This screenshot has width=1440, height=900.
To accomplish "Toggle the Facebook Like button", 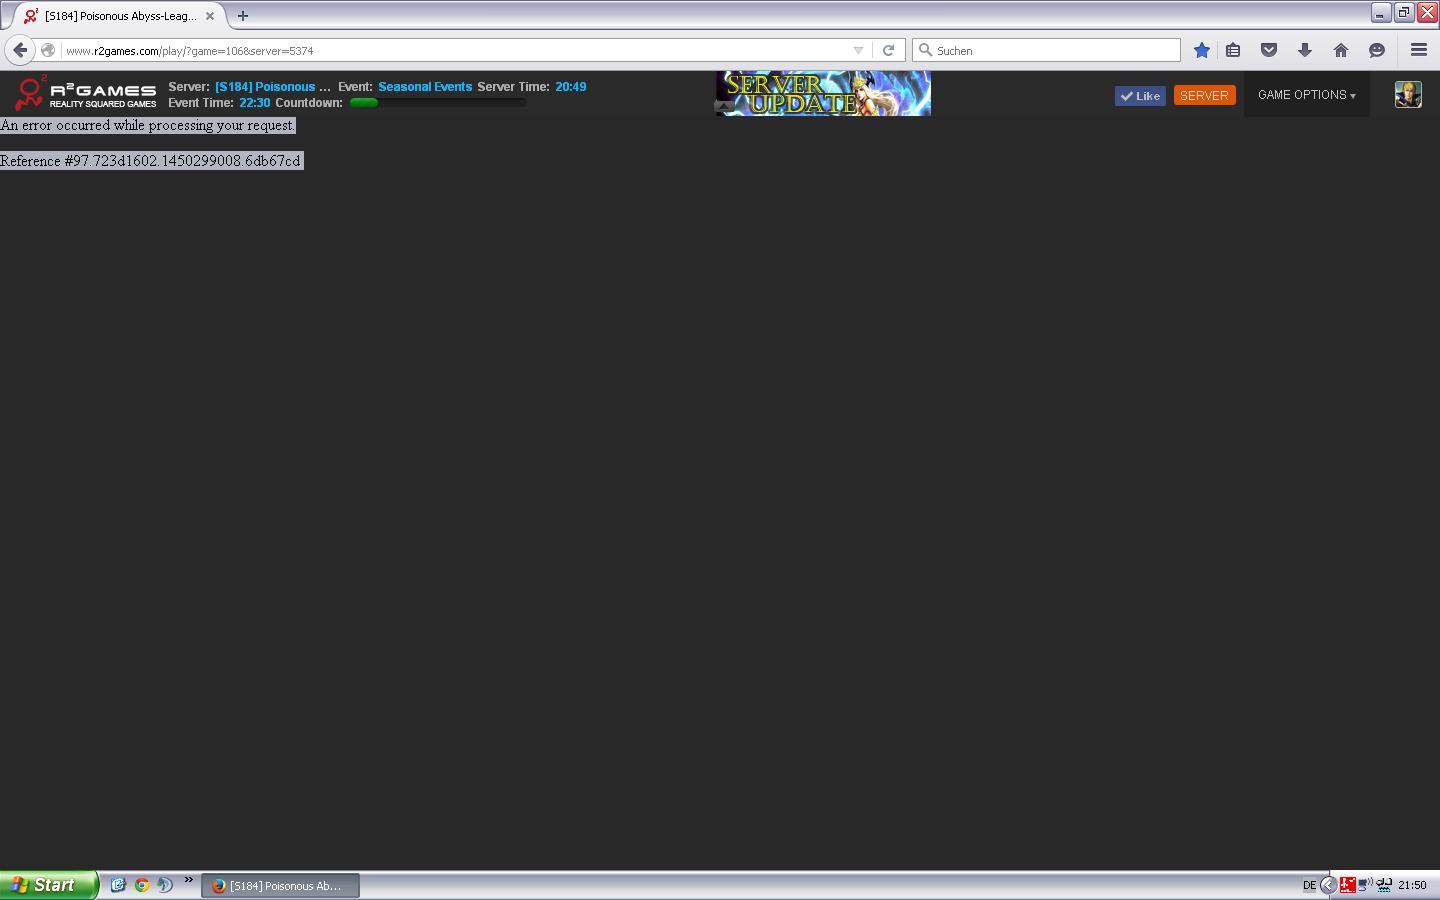I will [1140, 96].
